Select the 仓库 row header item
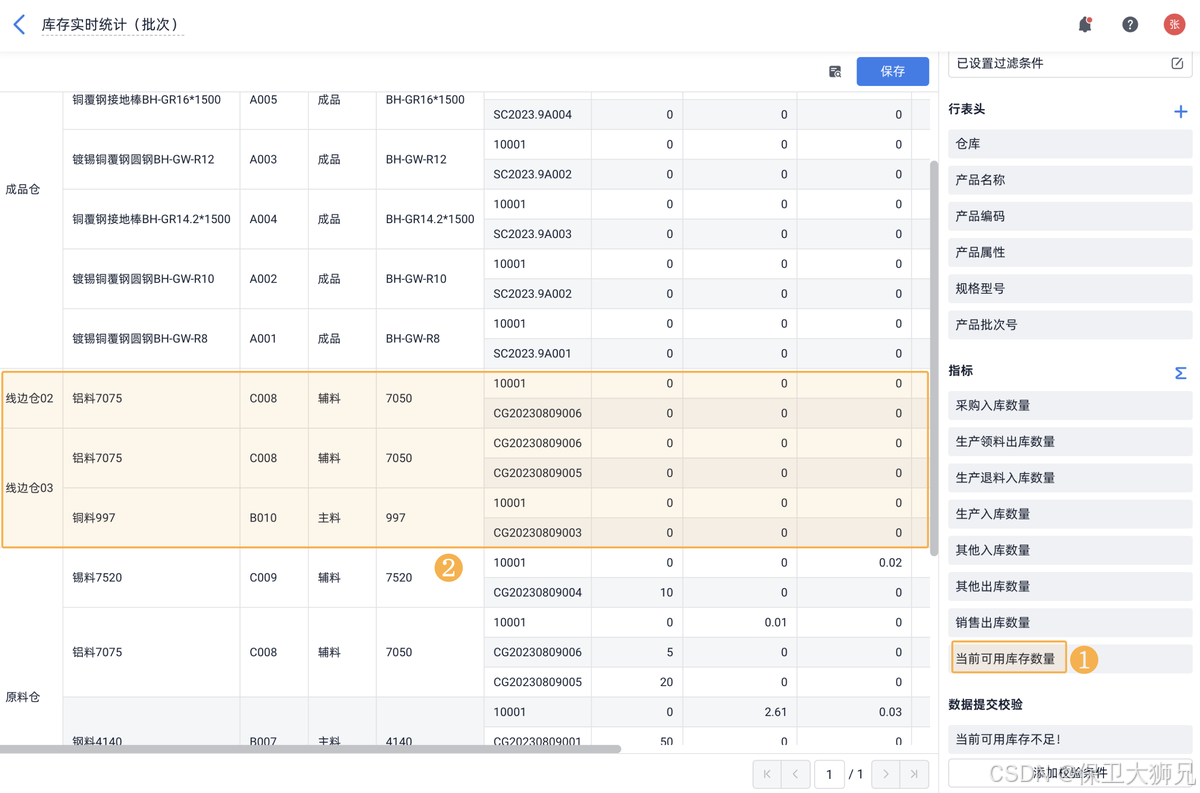 1070,144
